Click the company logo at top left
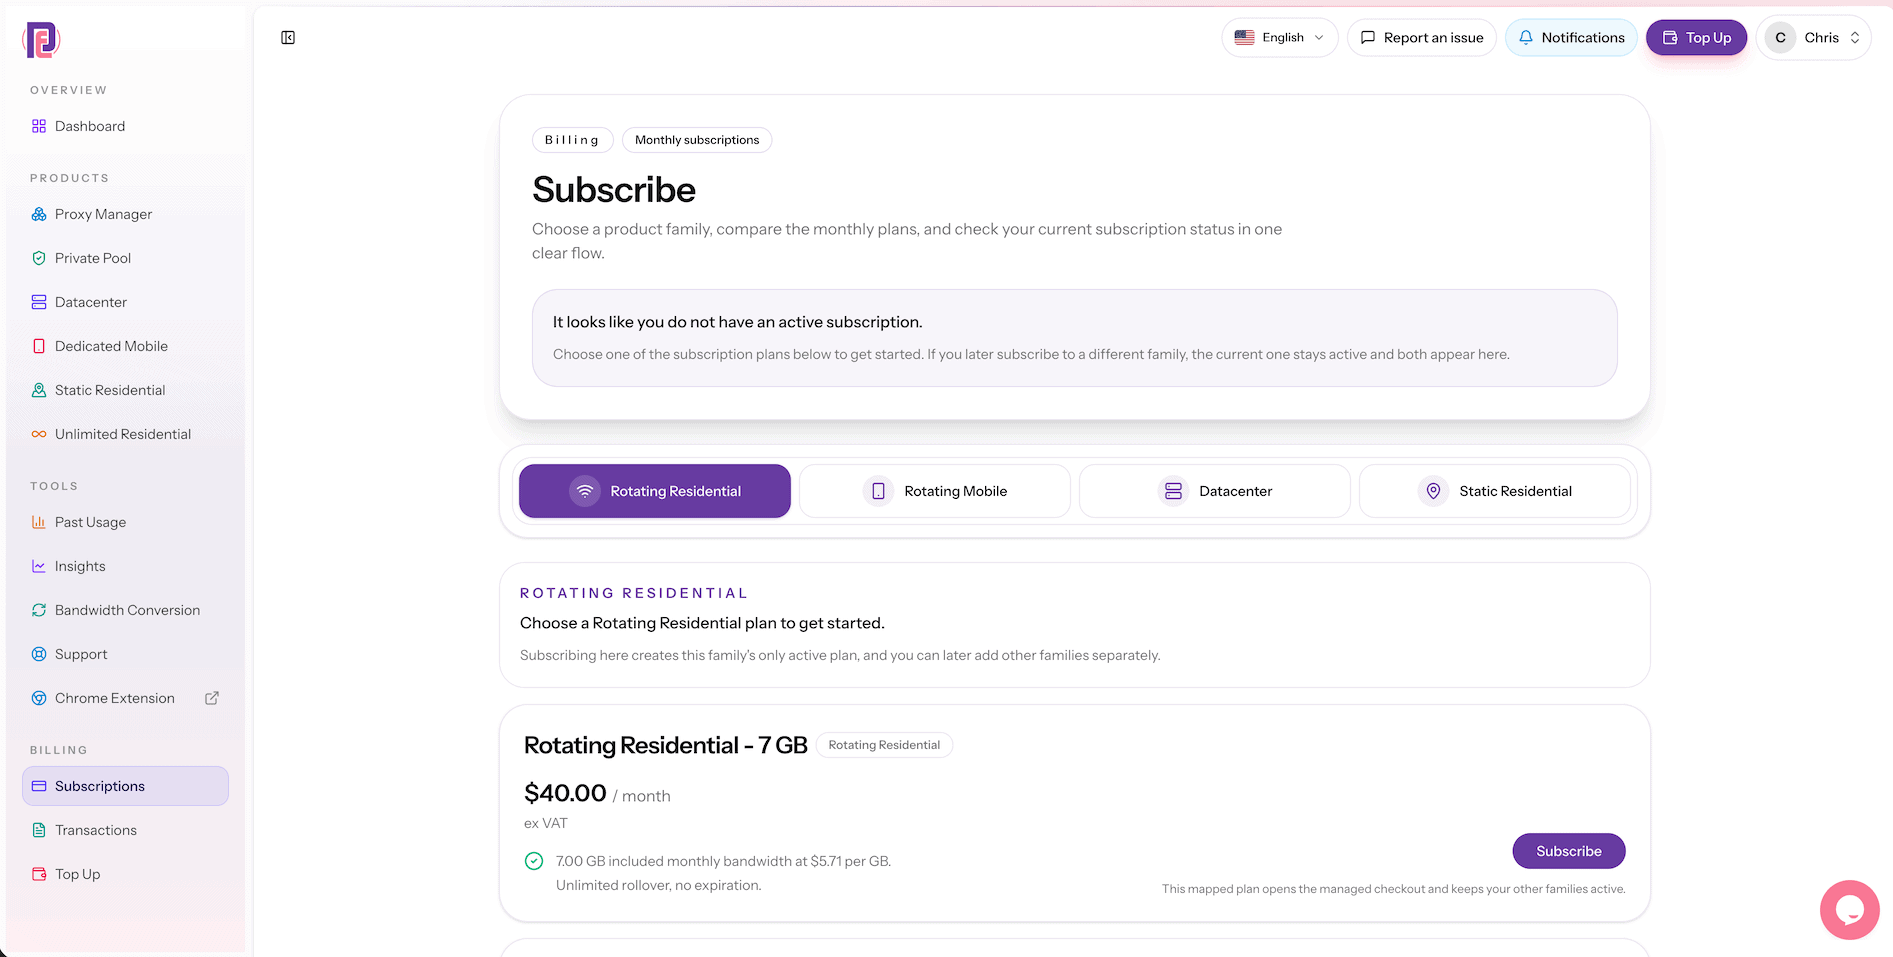This screenshot has height=957, width=1893. click(x=41, y=40)
